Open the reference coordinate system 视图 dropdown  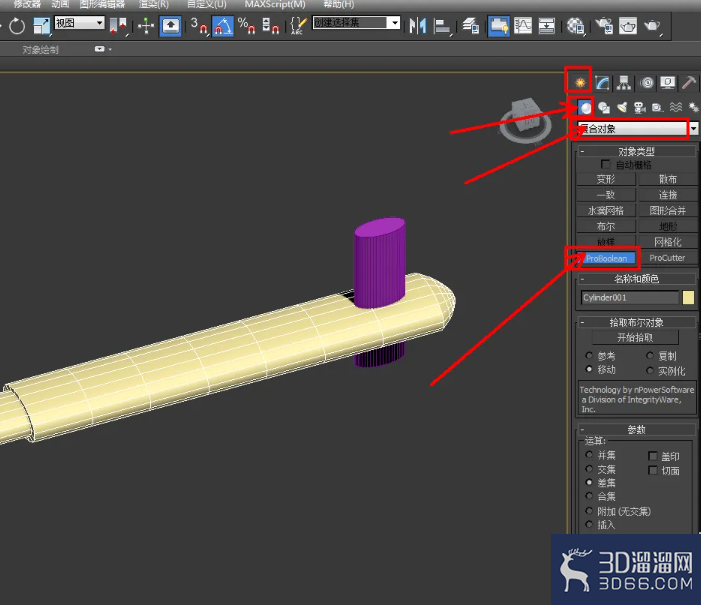coord(80,22)
